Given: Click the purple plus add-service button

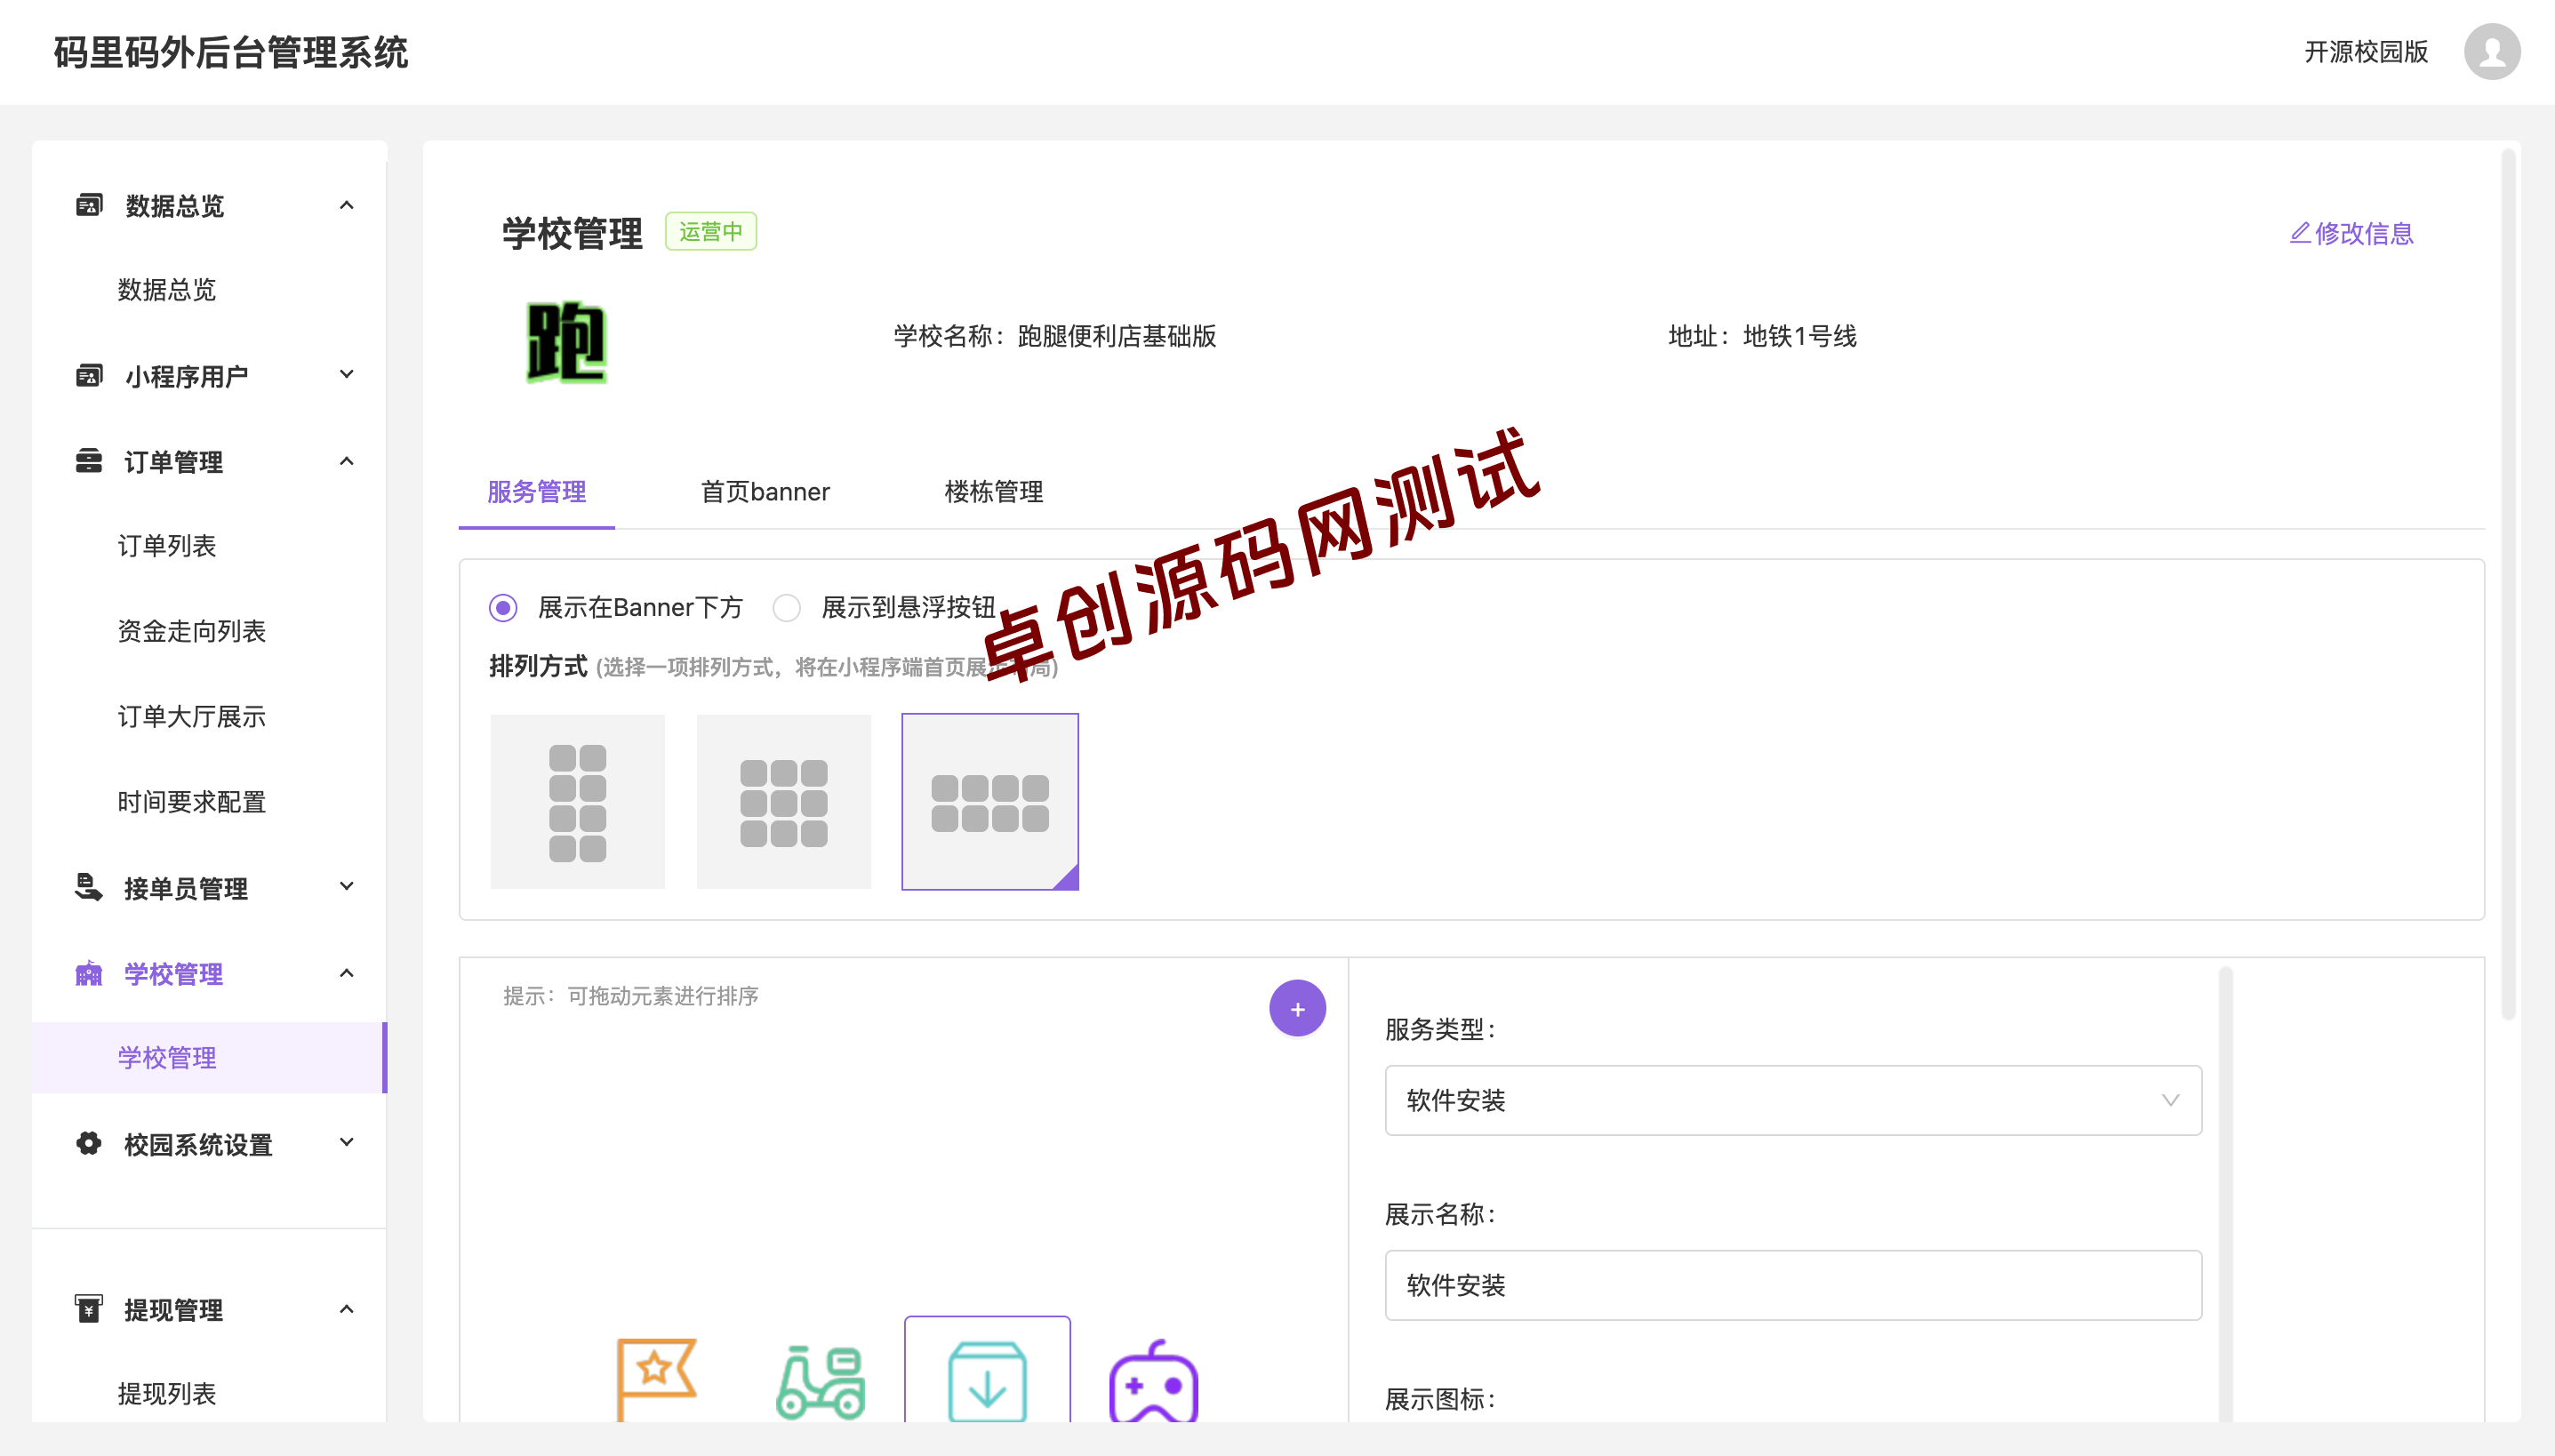Looking at the screenshot, I should pyautogui.click(x=1297, y=1008).
